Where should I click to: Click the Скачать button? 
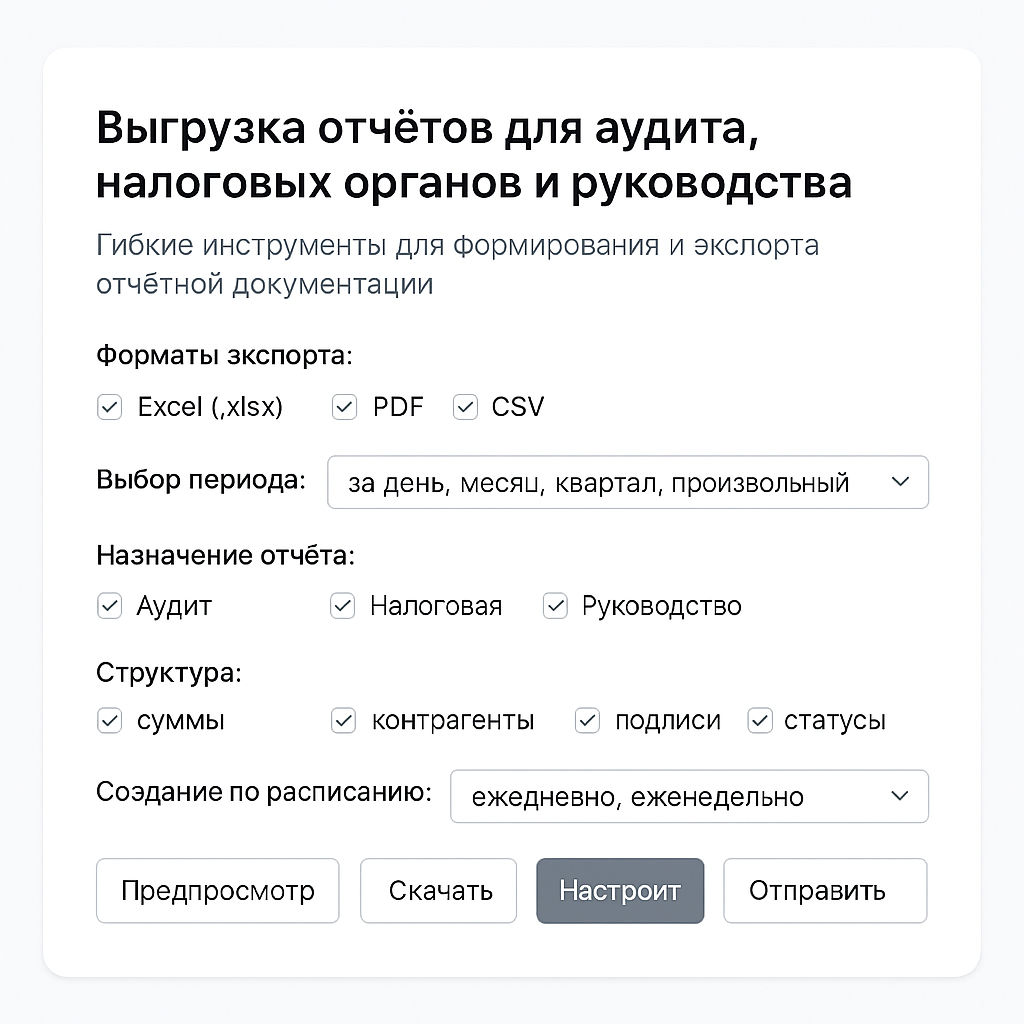pos(438,891)
